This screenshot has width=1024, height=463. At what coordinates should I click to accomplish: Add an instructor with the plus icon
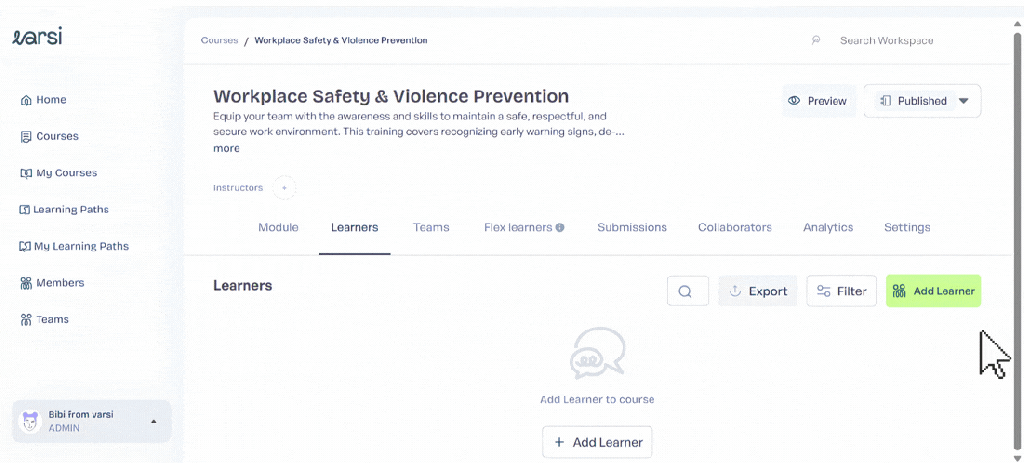pos(284,188)
